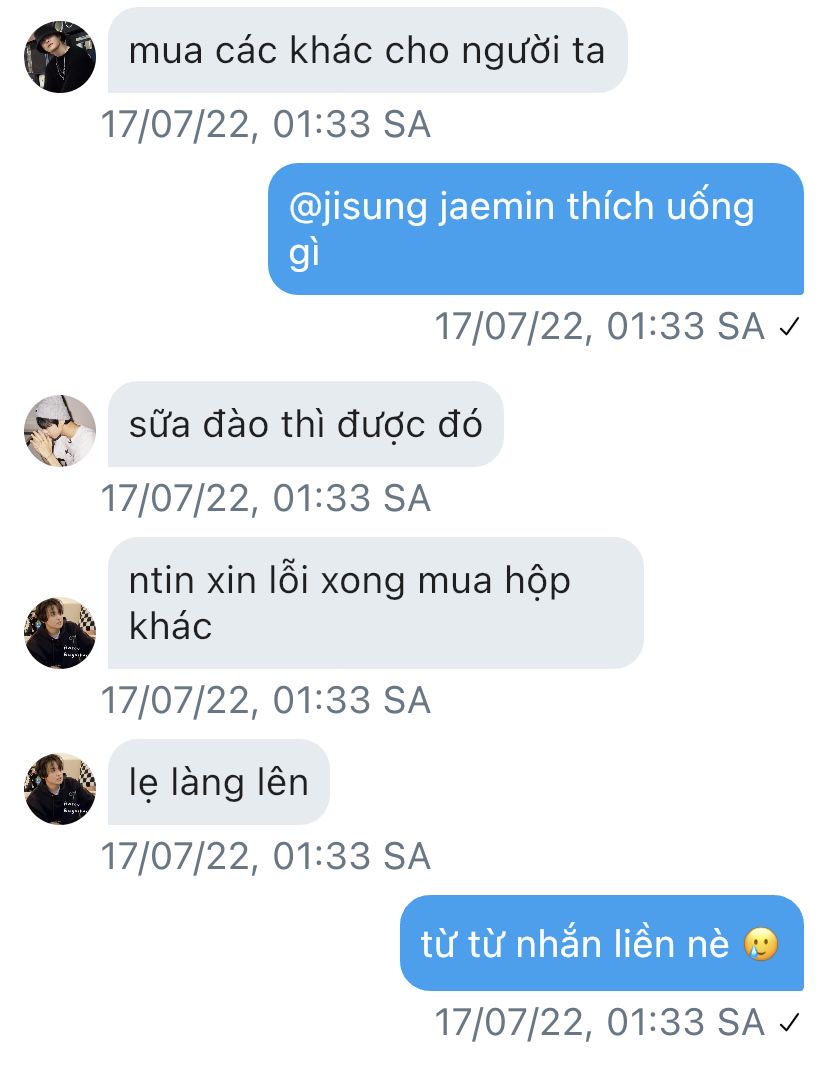Select the 'sữa đào thì được đó' message bubble
This screenshot has width=828, height=1074.
click(x=305, y=425)
